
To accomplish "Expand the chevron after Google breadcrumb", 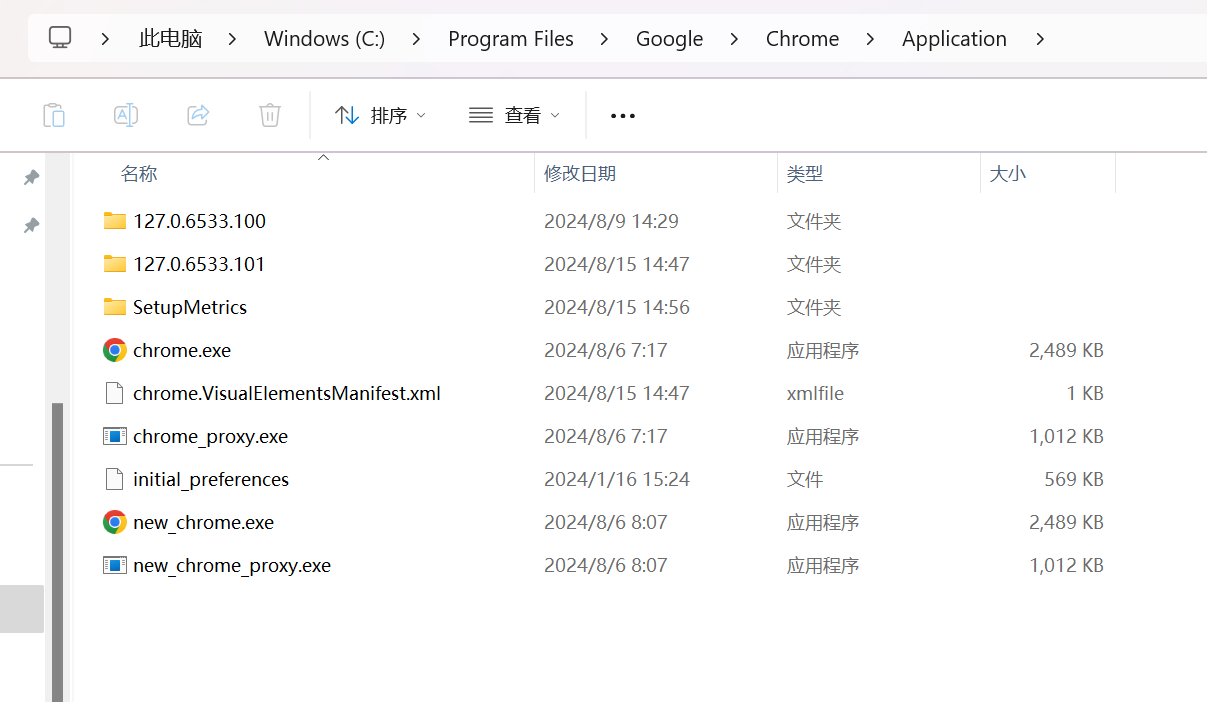I will (x=734, y=39).
